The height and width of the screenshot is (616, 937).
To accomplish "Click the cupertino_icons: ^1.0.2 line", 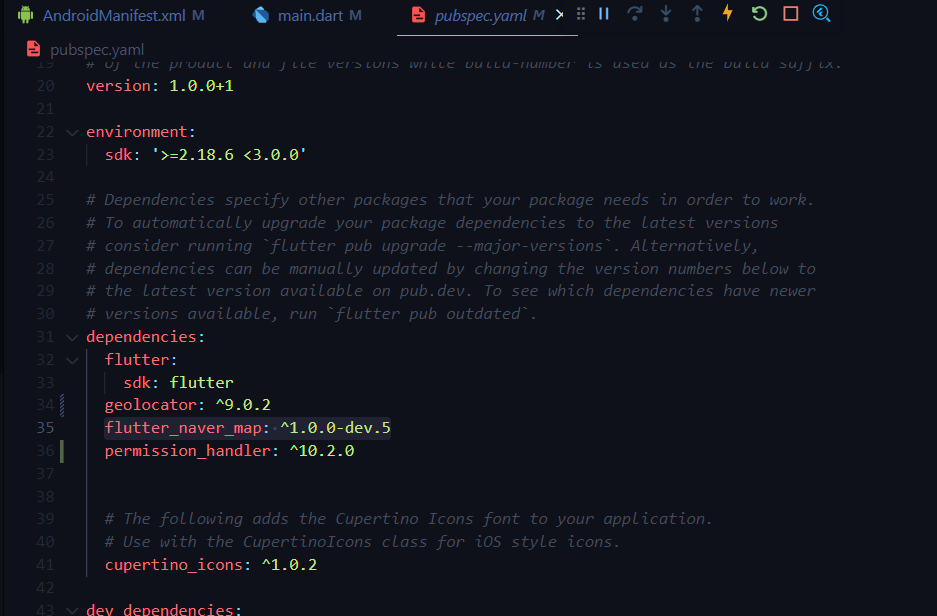I will (x=211, y=565).
